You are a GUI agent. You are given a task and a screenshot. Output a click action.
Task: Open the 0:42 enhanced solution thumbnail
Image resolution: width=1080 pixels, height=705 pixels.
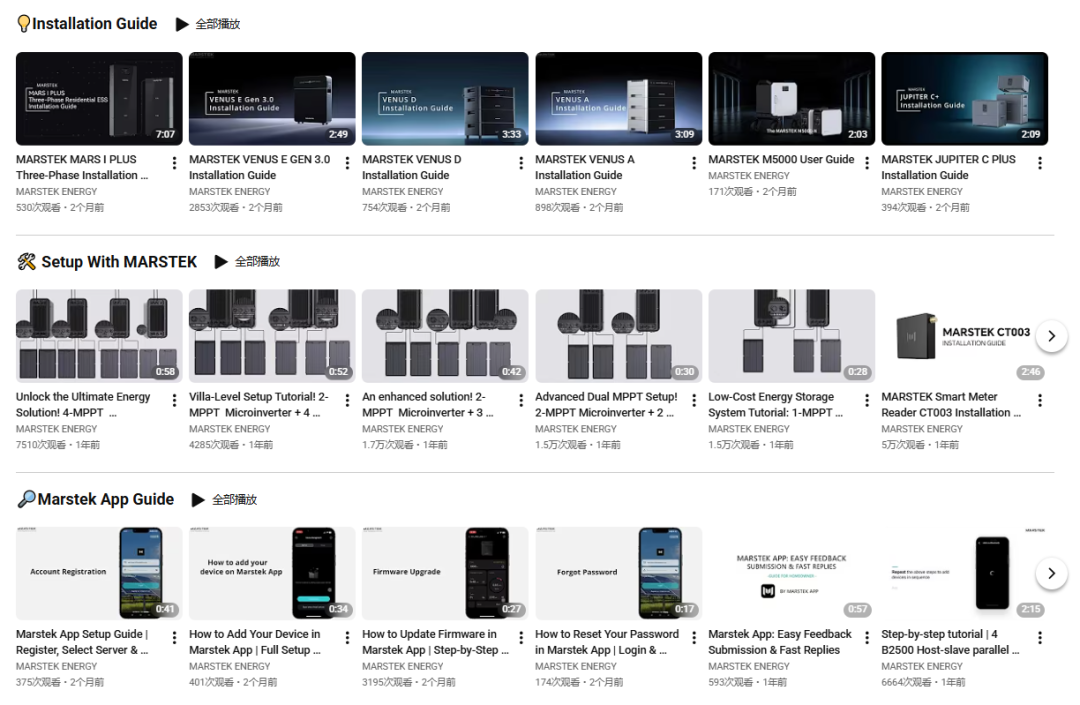tap(445, 336)
